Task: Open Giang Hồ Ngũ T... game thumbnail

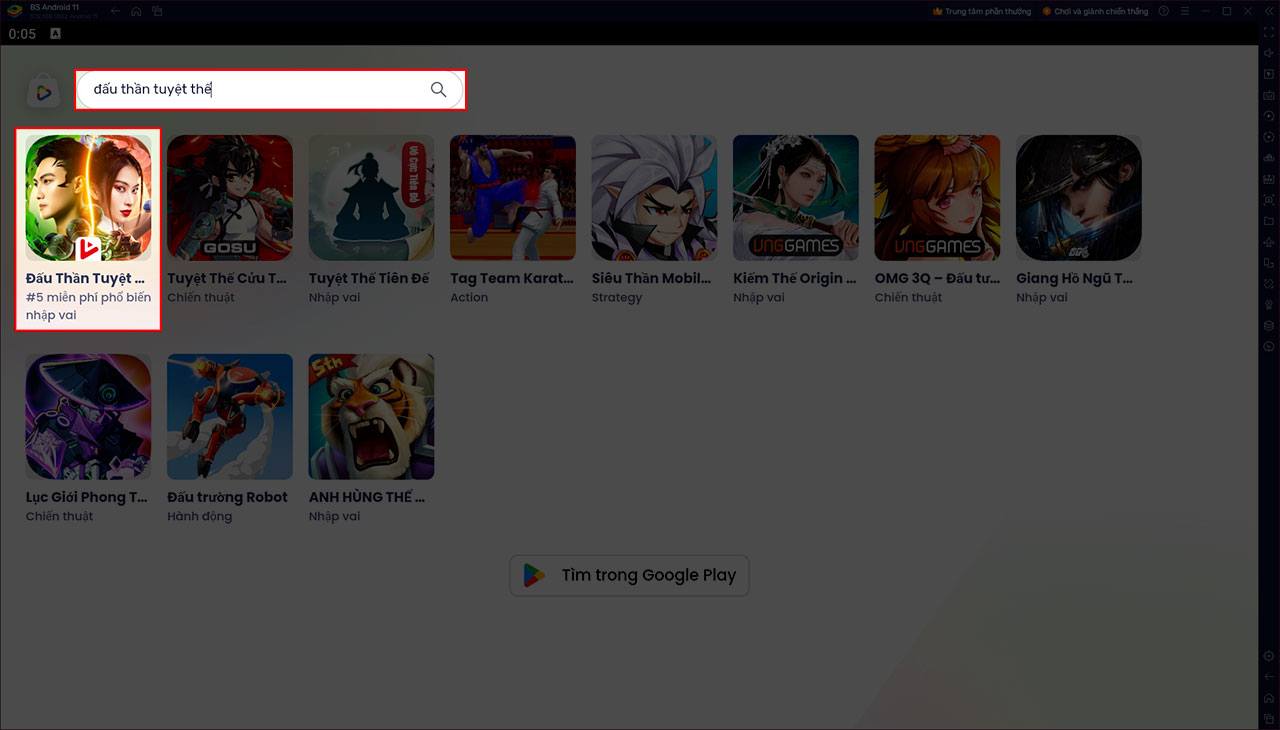Action: click(x=1079, y=198)
